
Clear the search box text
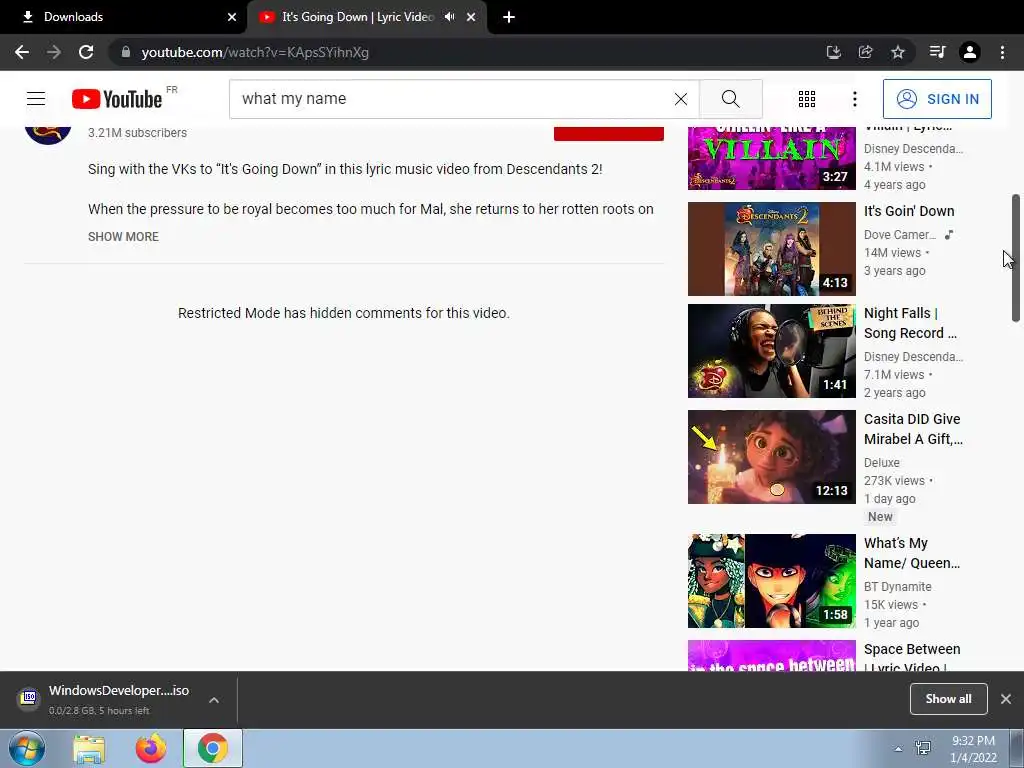pyautogui.click(x=680, y=99)
